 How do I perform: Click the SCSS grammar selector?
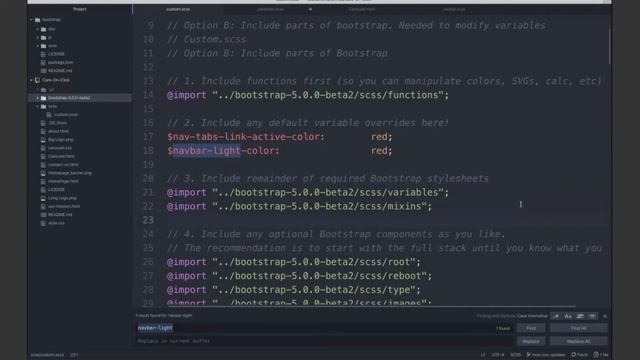click(x=516, y=355)
